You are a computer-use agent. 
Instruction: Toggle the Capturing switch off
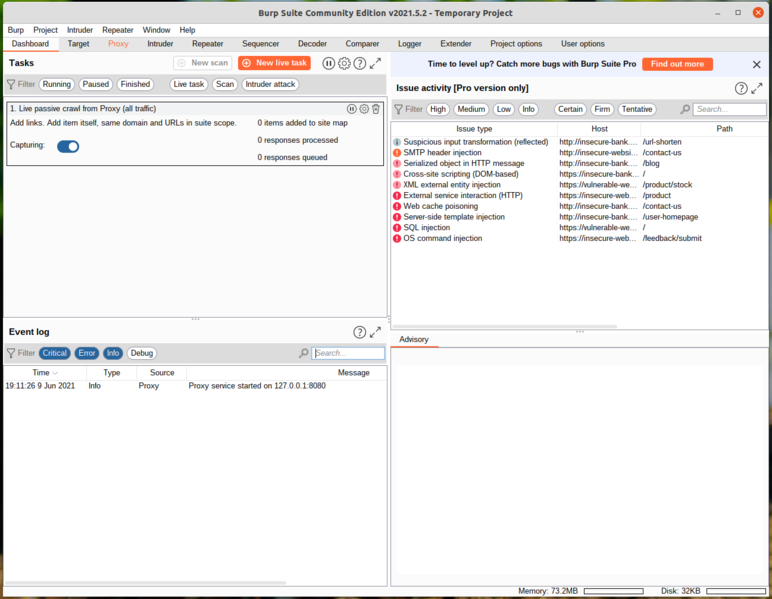click(x=68, y=146)
